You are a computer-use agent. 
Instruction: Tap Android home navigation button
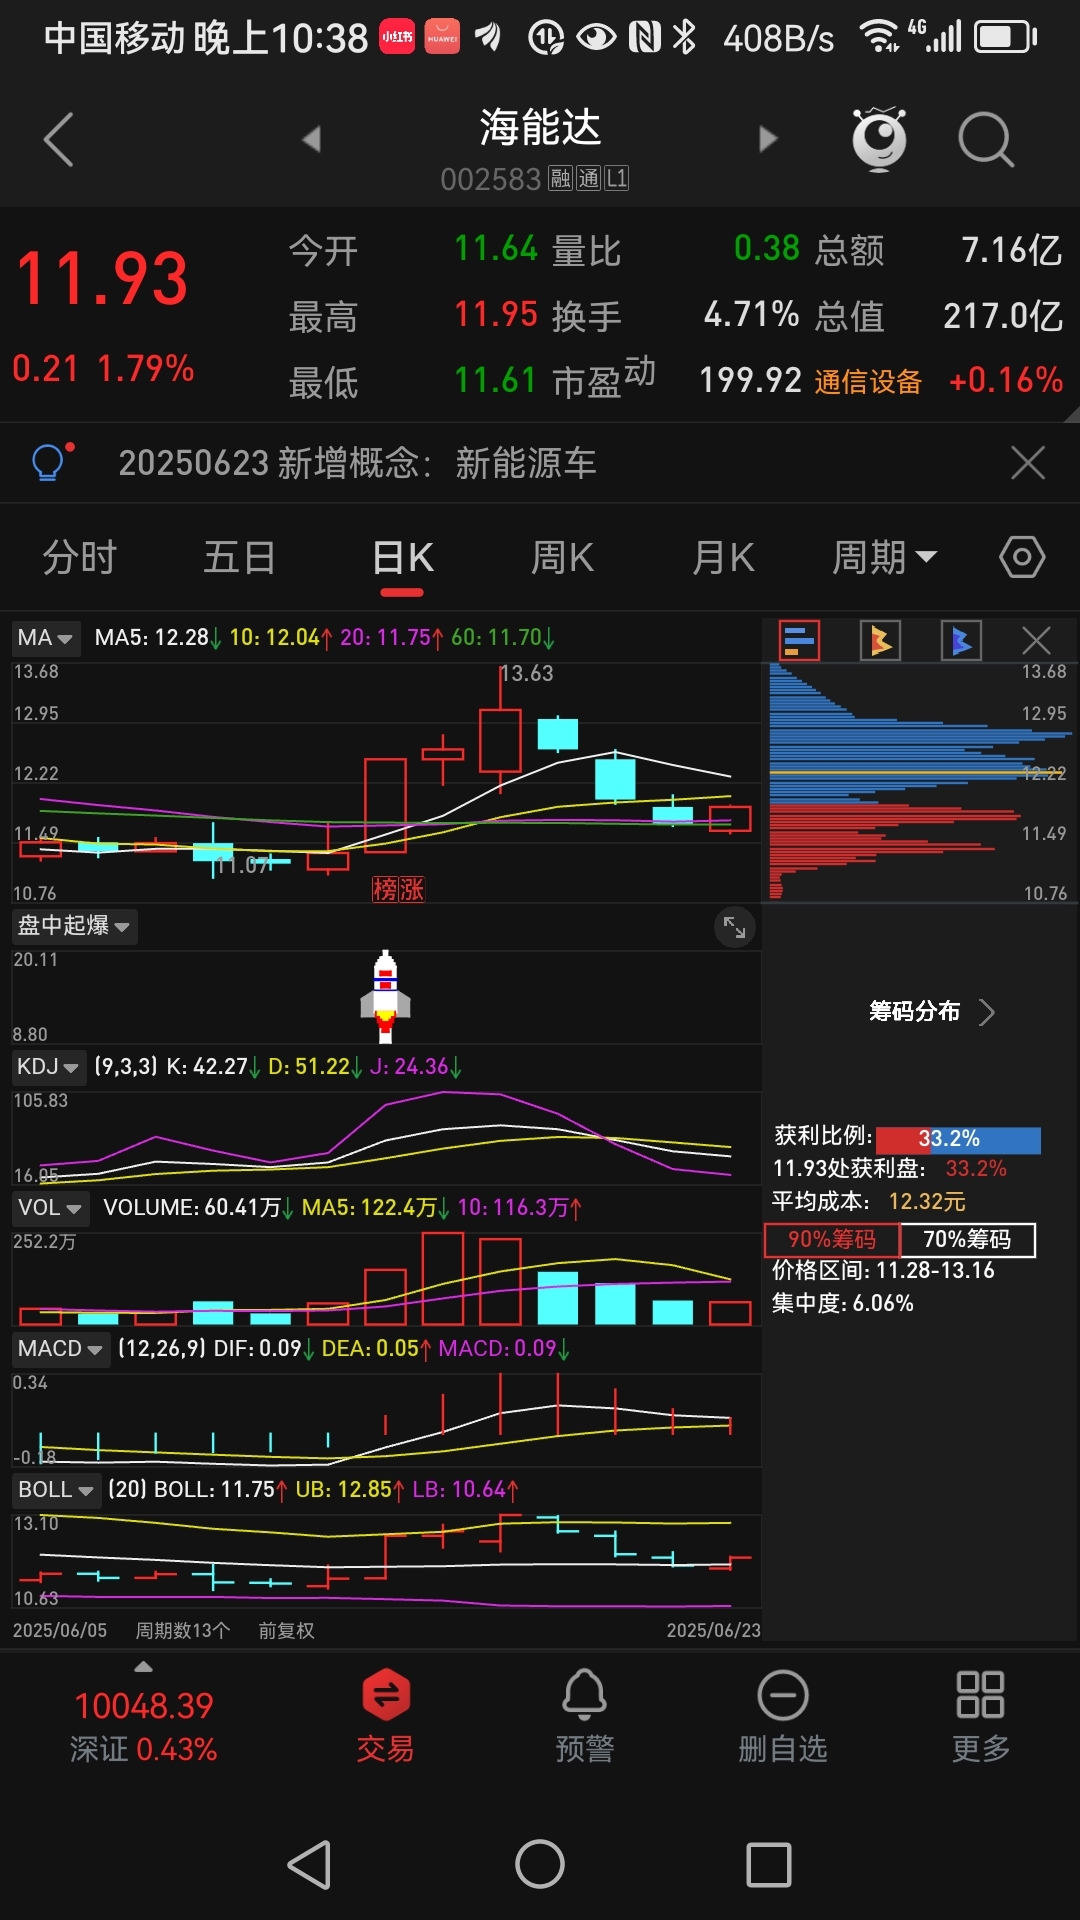tap(540, 1865)
